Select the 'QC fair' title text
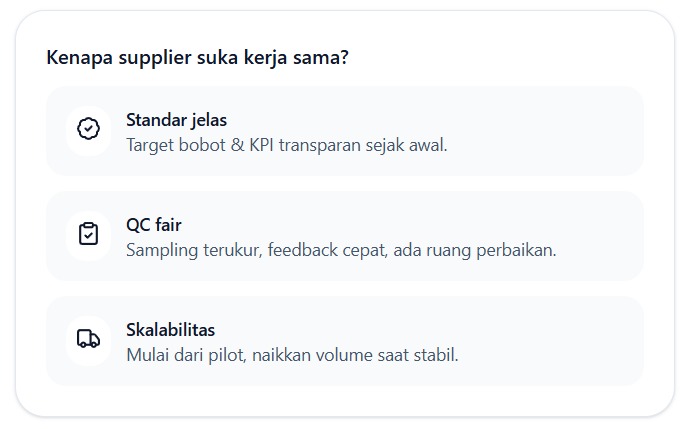 [153, 225]
